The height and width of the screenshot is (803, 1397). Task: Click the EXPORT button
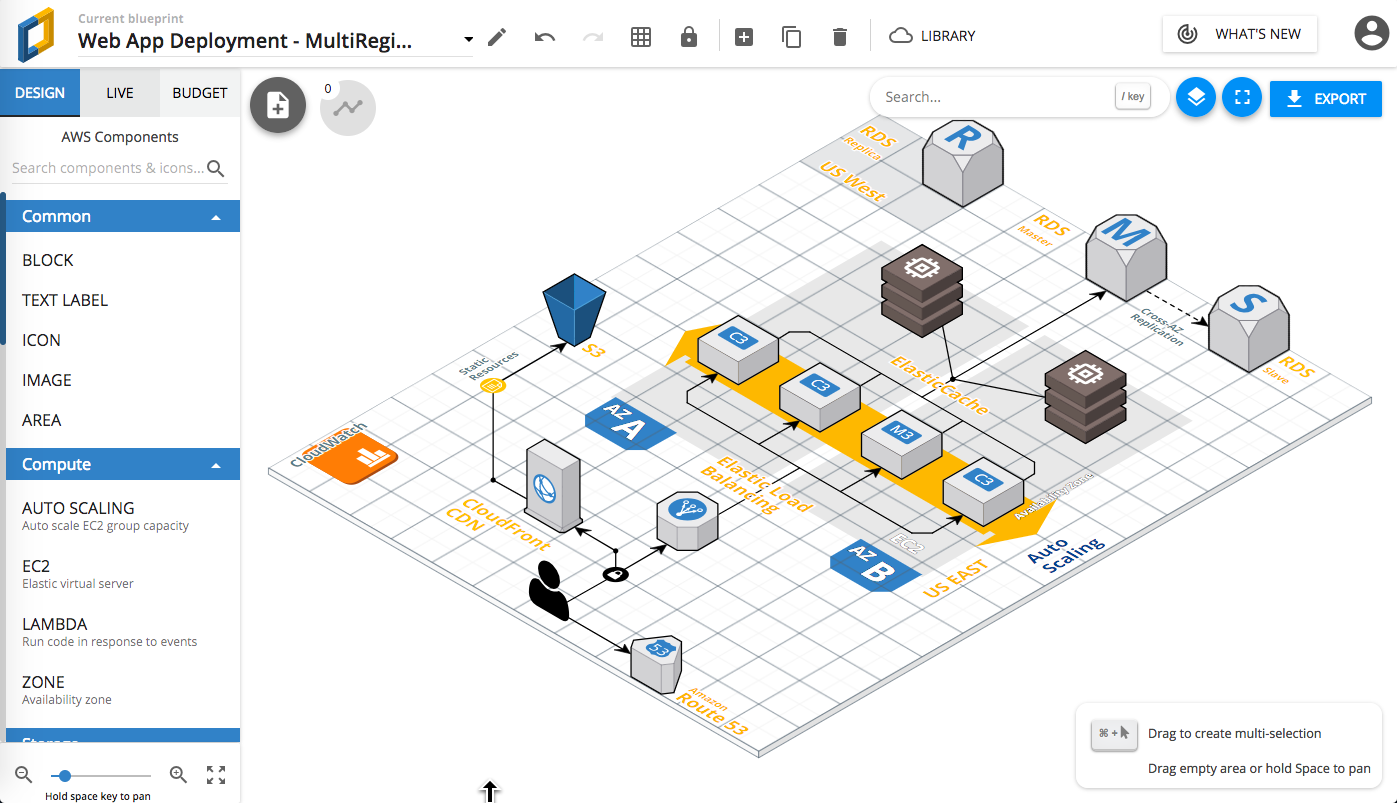point(1326,99)
